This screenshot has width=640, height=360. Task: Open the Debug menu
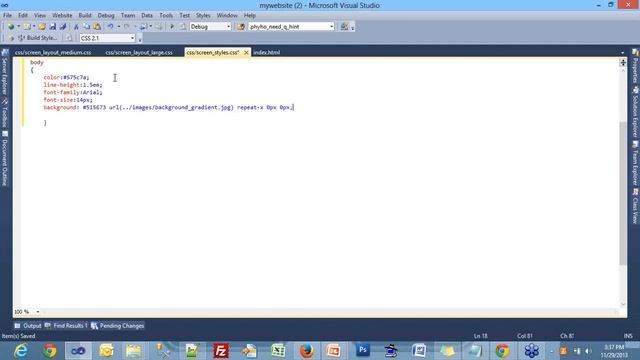pyautogui.click(x=106, y=16)
